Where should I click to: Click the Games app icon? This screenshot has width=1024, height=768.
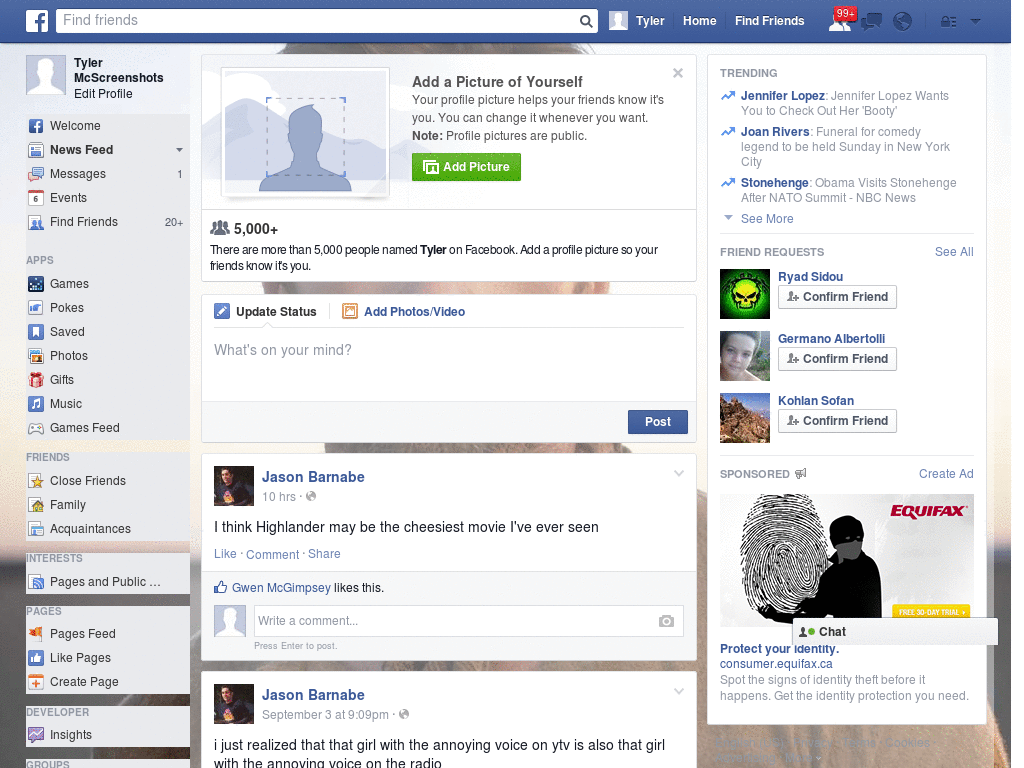(x=36, y=284)
